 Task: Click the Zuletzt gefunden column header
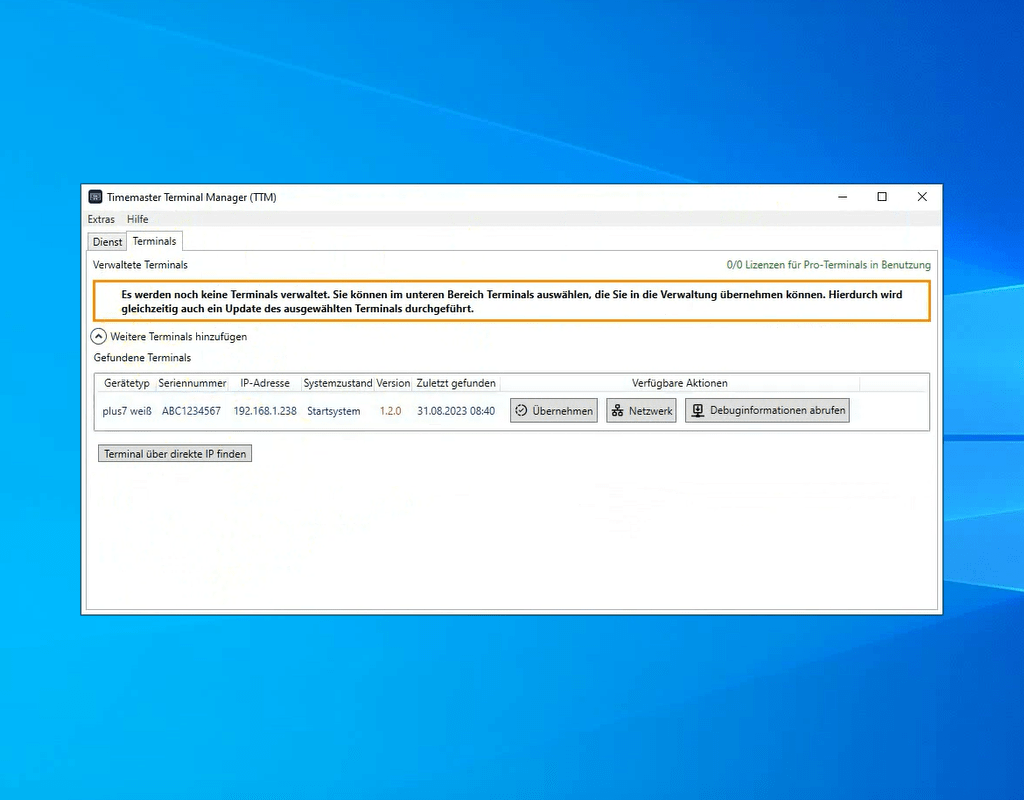click(x=456, y=383)
